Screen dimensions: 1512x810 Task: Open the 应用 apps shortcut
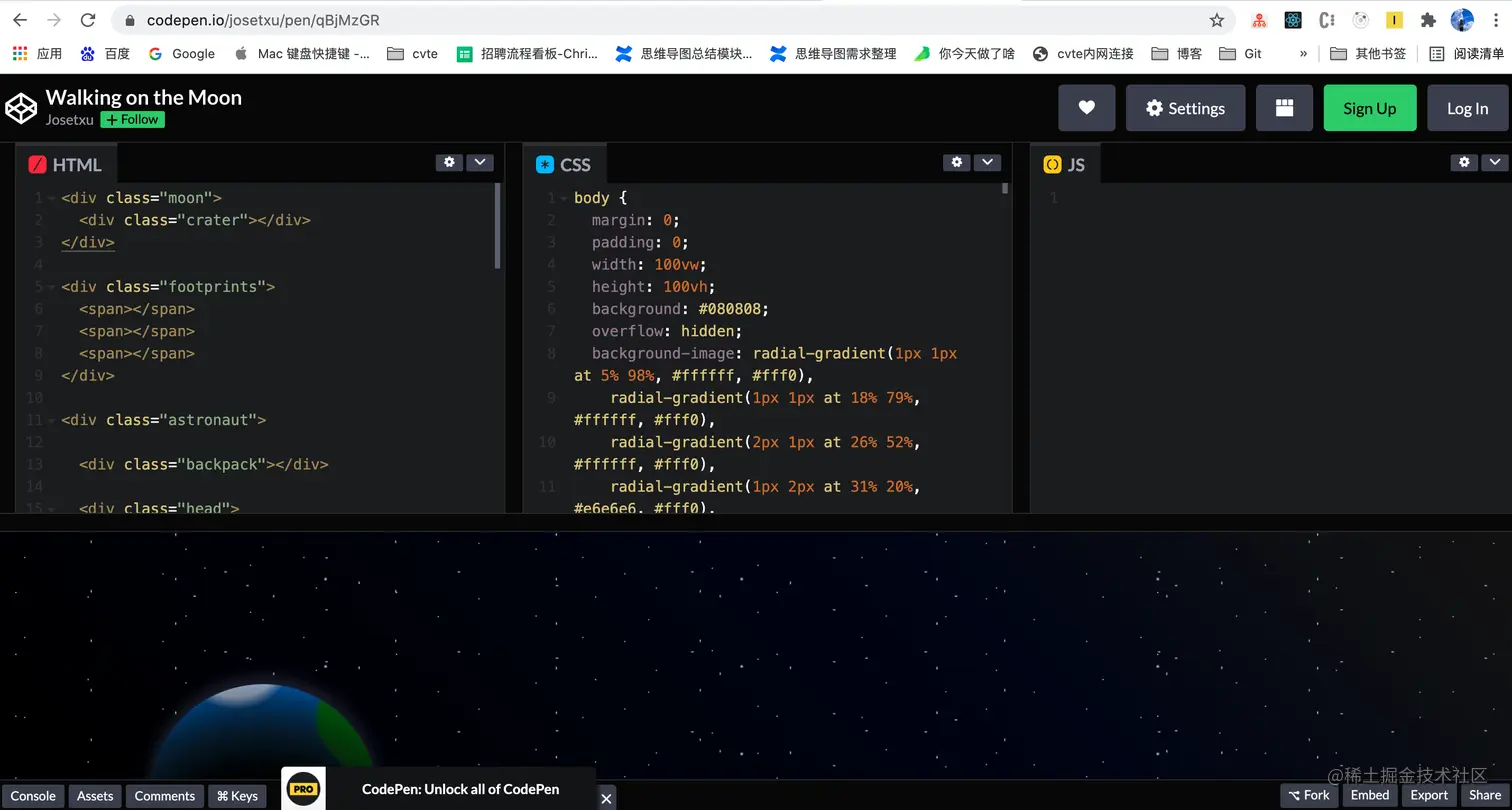(37, 54)
